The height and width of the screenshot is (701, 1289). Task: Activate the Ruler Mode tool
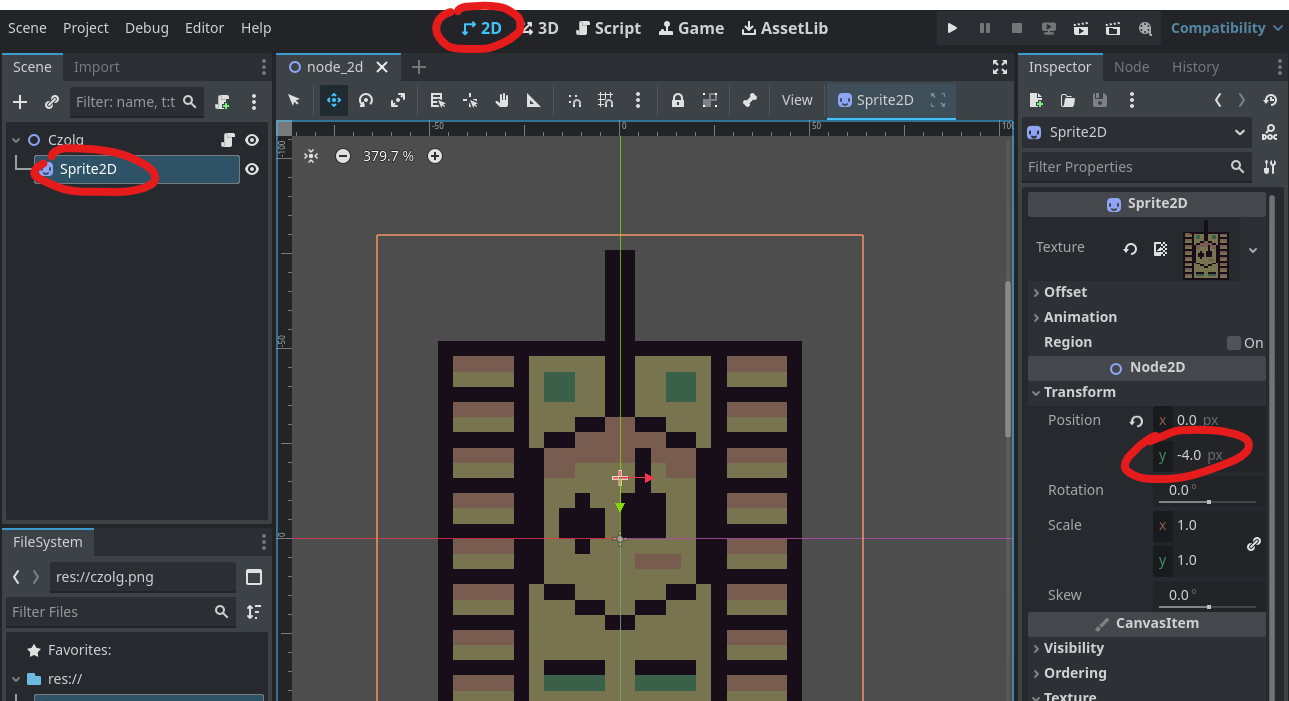click(534, 100)
